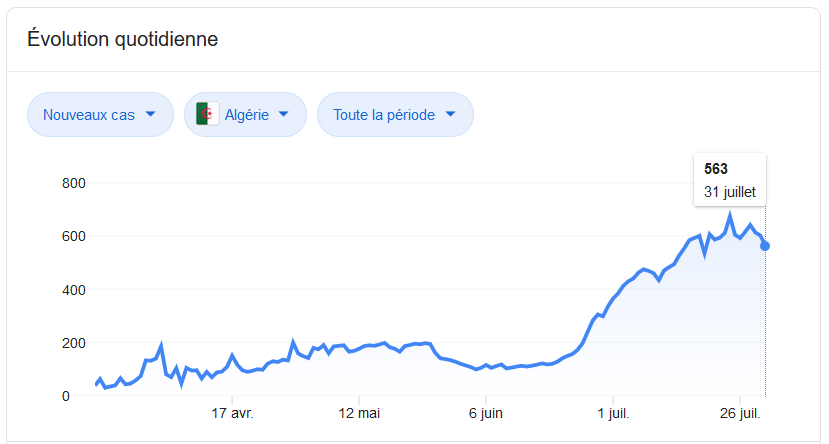Click the highest peak of the chart line
829x444 pixels.
tap(730, 215)
